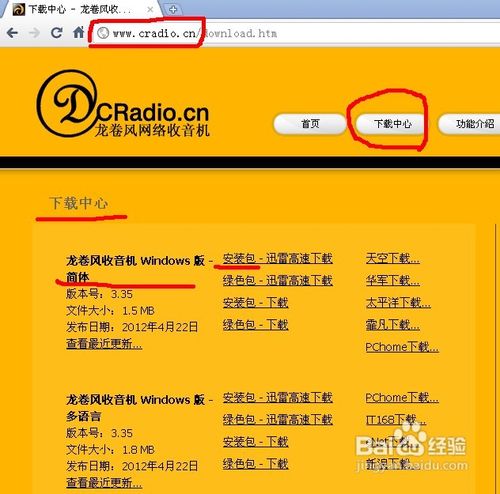Click the CRadio.cn circular D logo
This screenshot has height=494, width=500.
pyautogui.click(x=67, y=103)
